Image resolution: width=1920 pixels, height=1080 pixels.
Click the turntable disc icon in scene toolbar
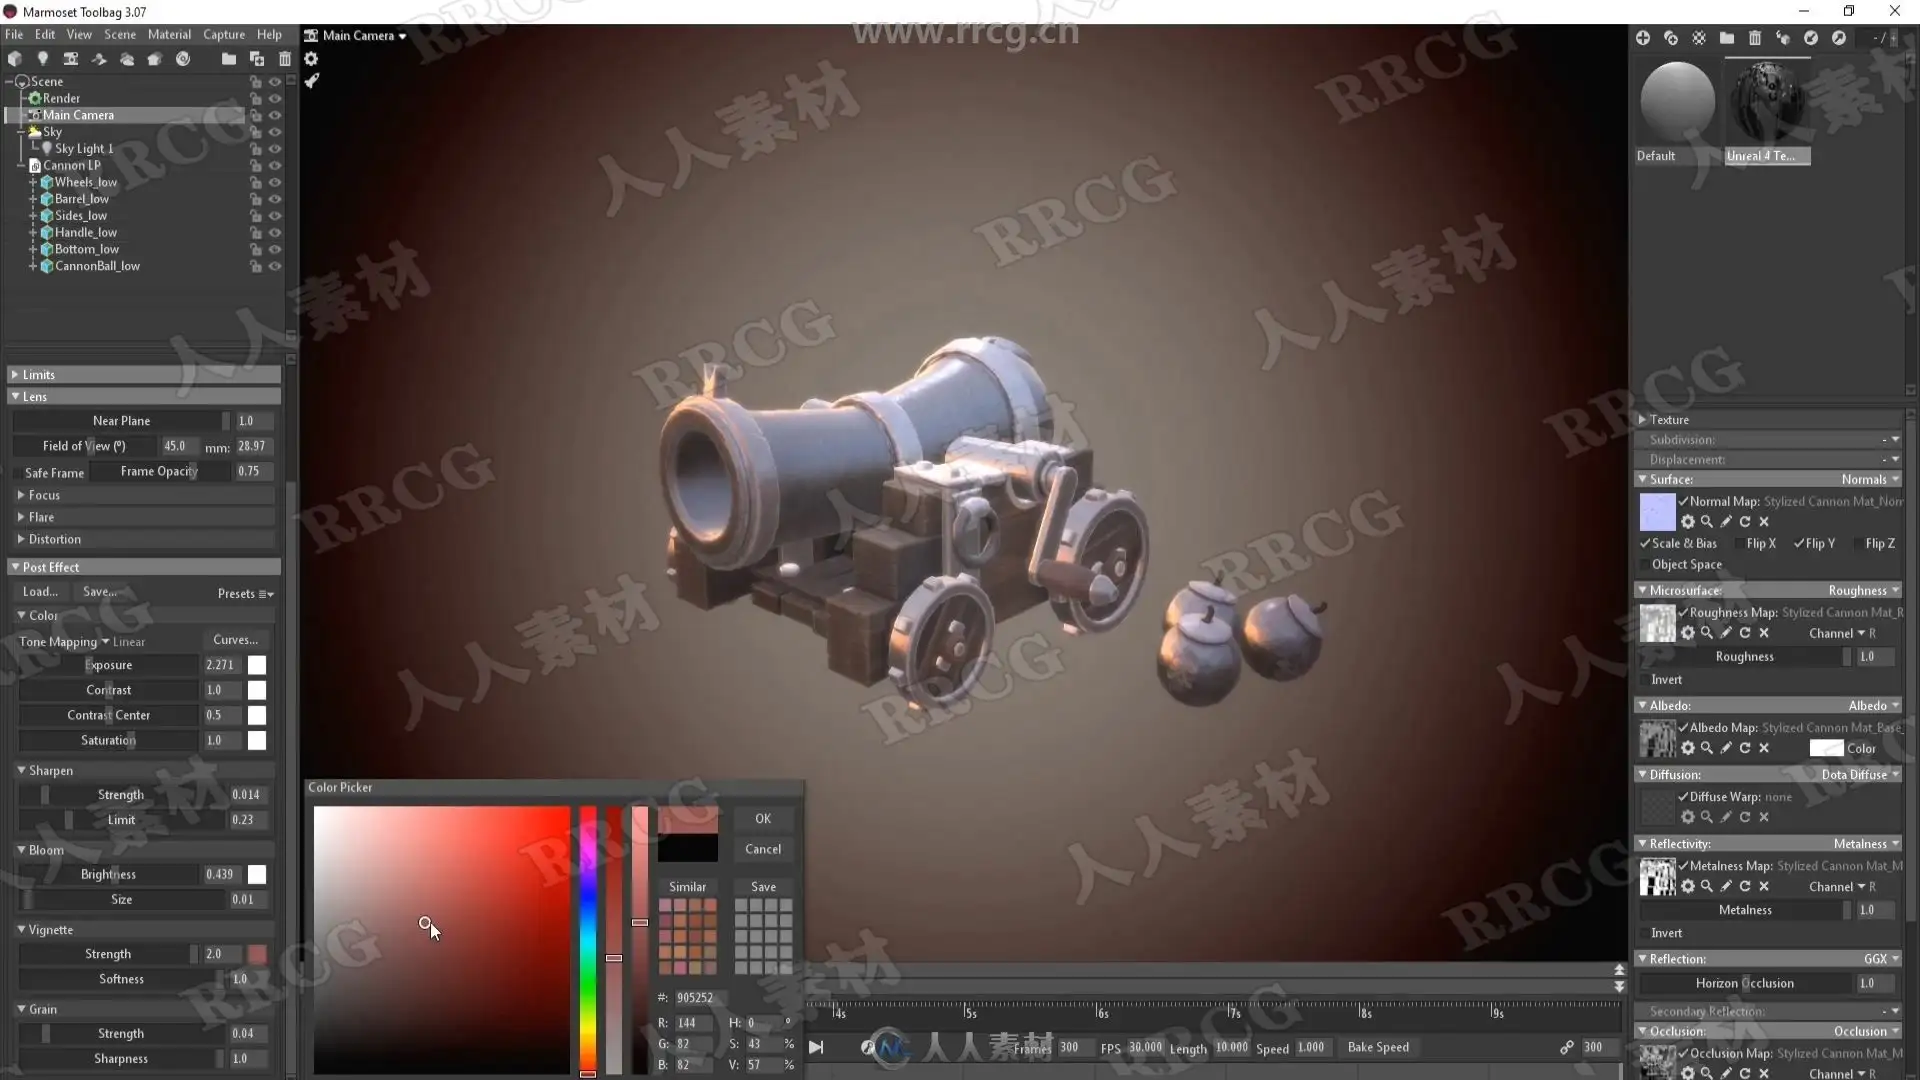(x=183, y=59)
